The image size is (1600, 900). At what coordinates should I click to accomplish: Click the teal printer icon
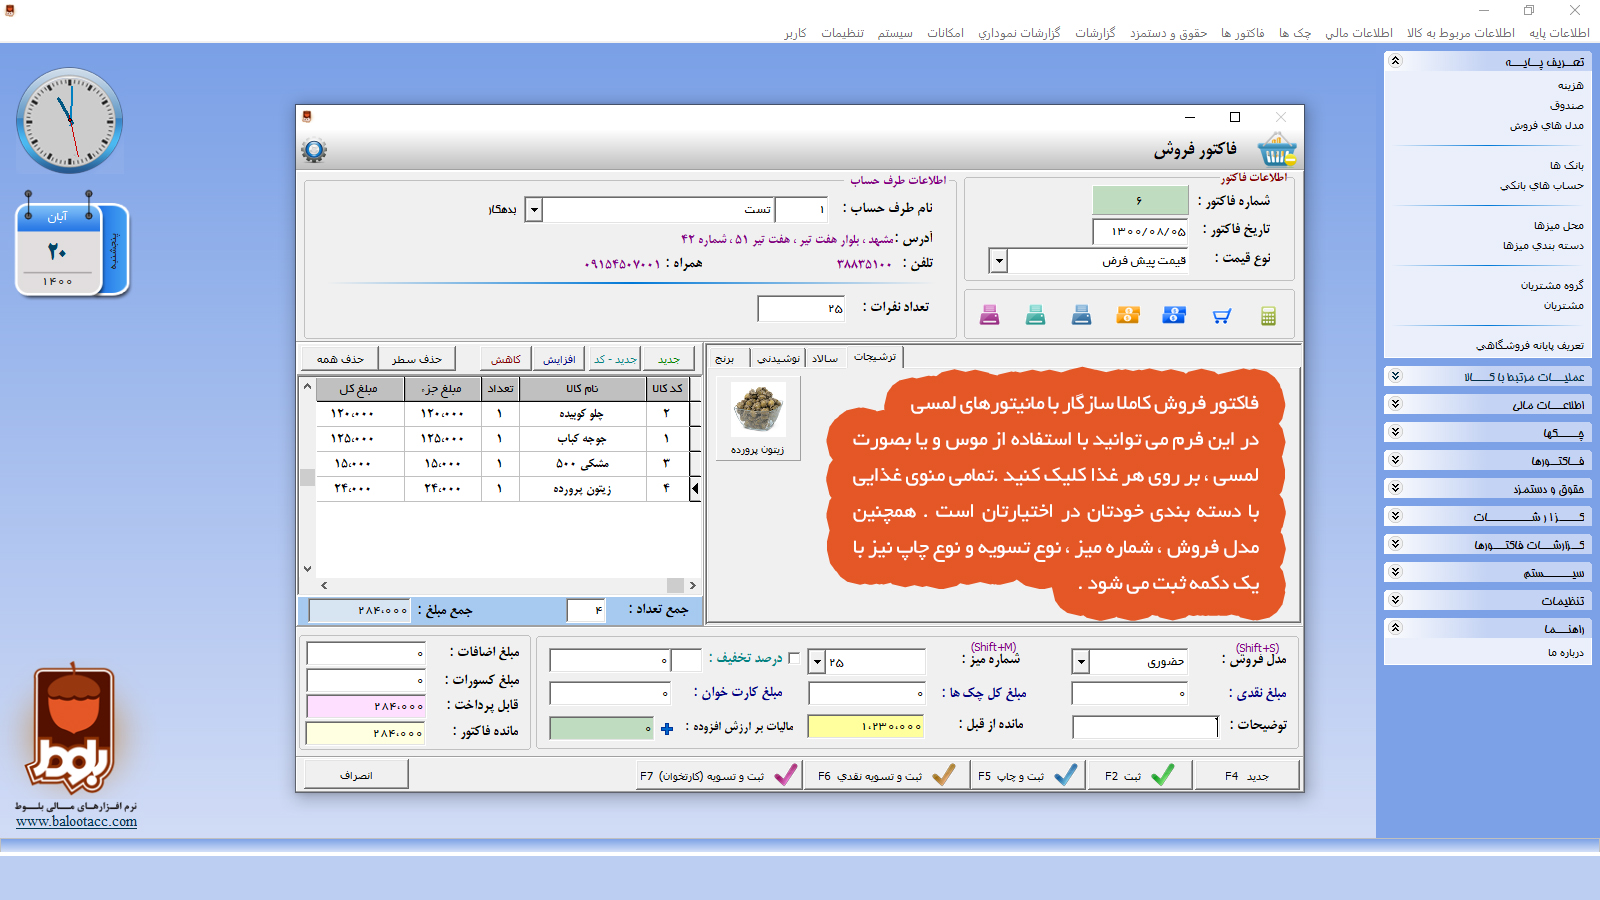point(1035,316)
